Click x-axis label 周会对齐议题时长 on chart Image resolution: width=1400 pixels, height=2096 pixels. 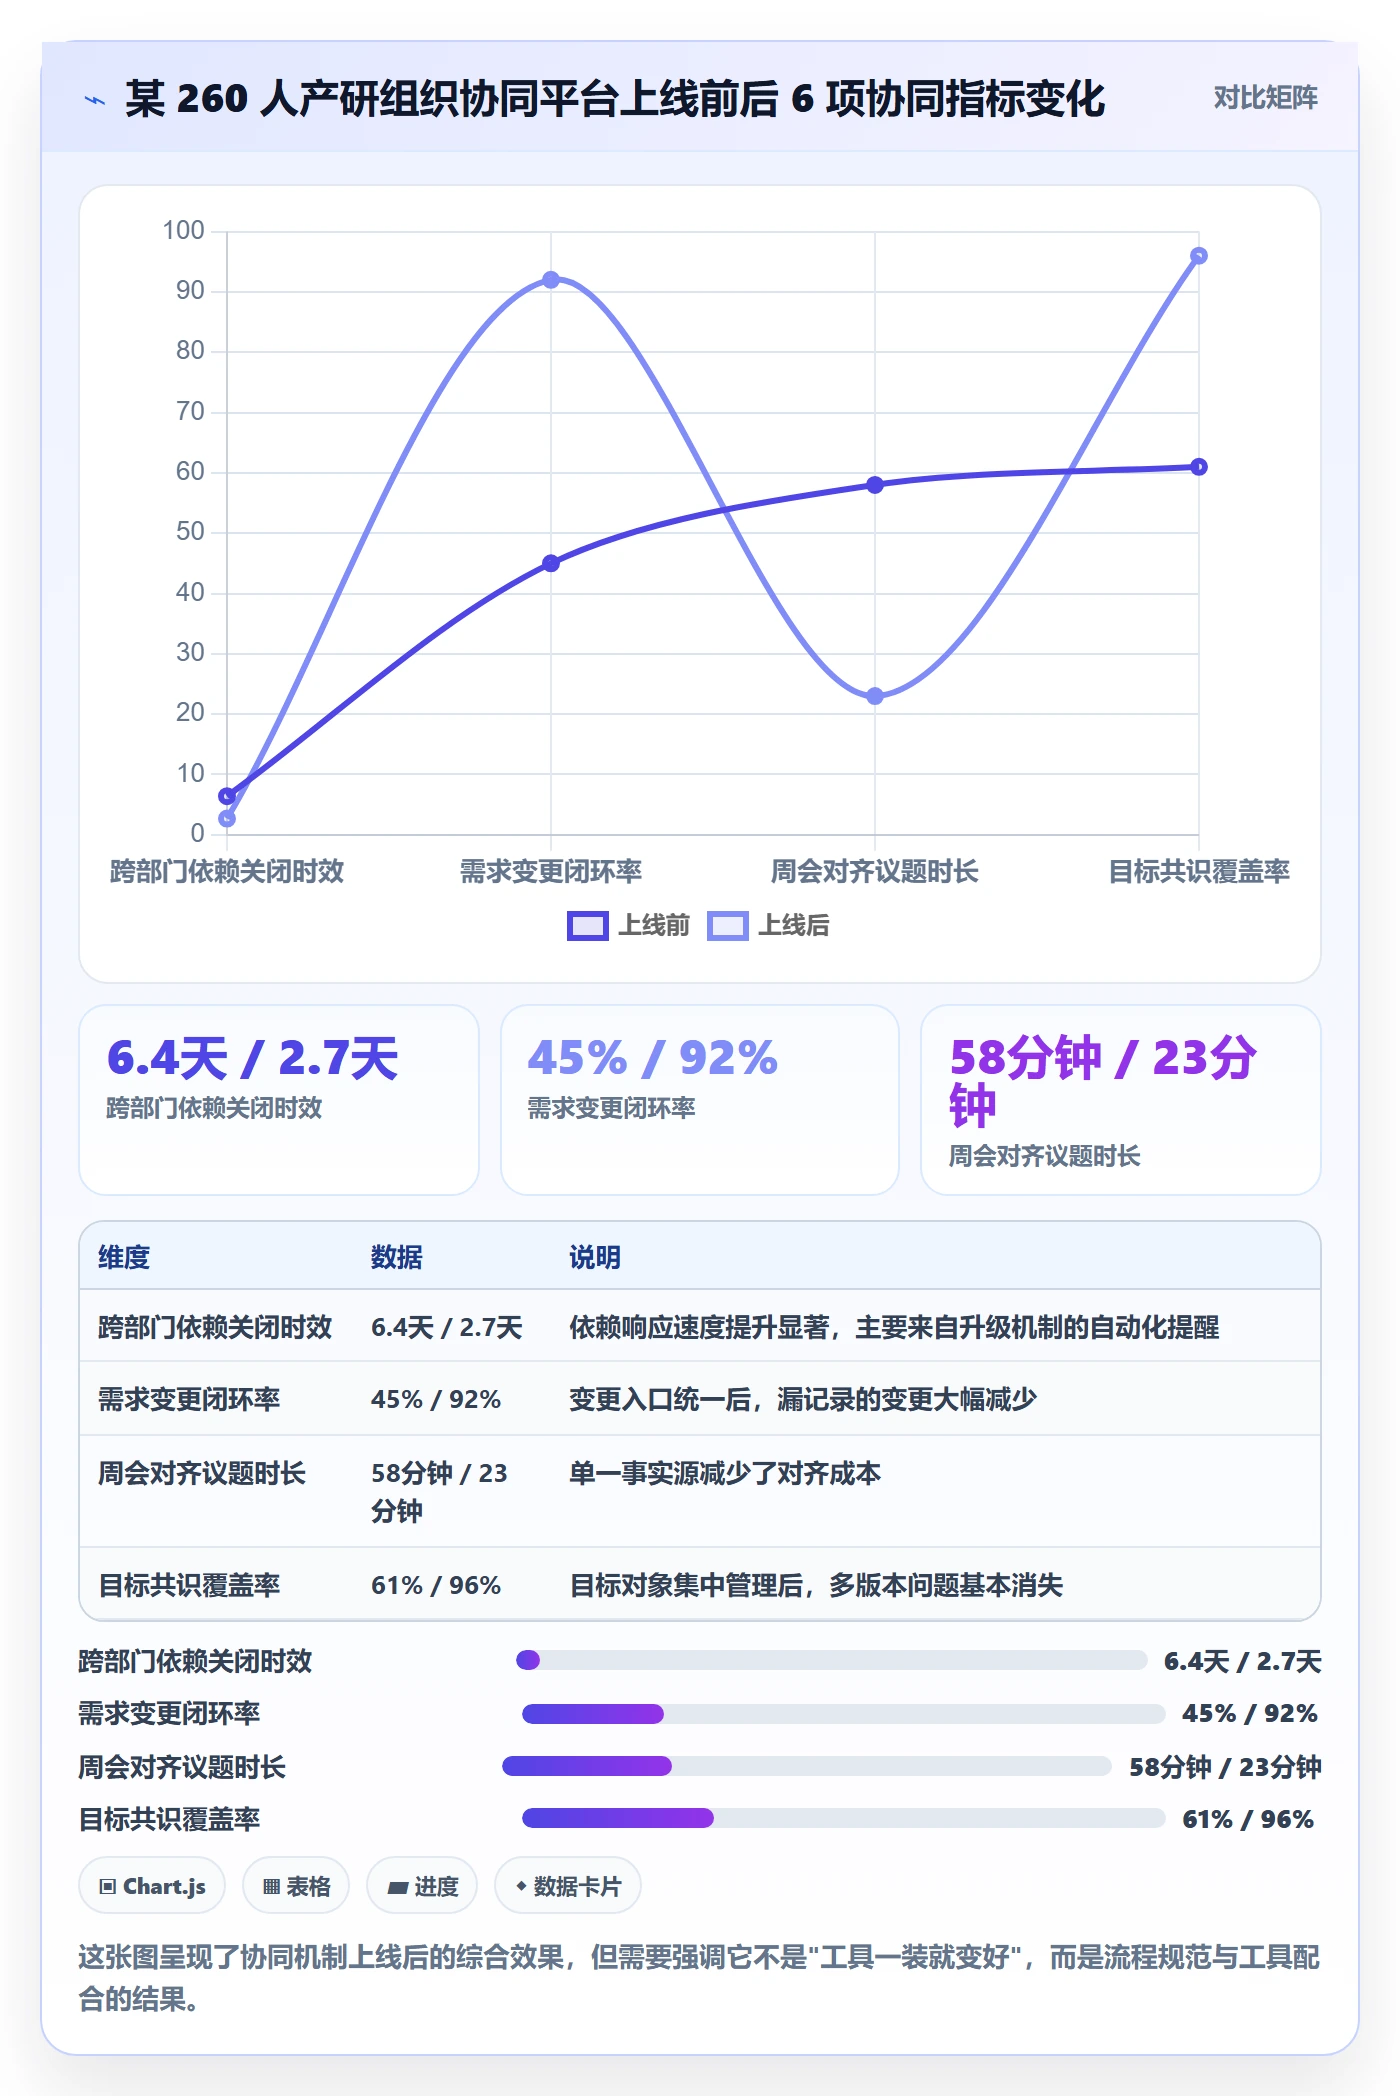pos(875,872)
